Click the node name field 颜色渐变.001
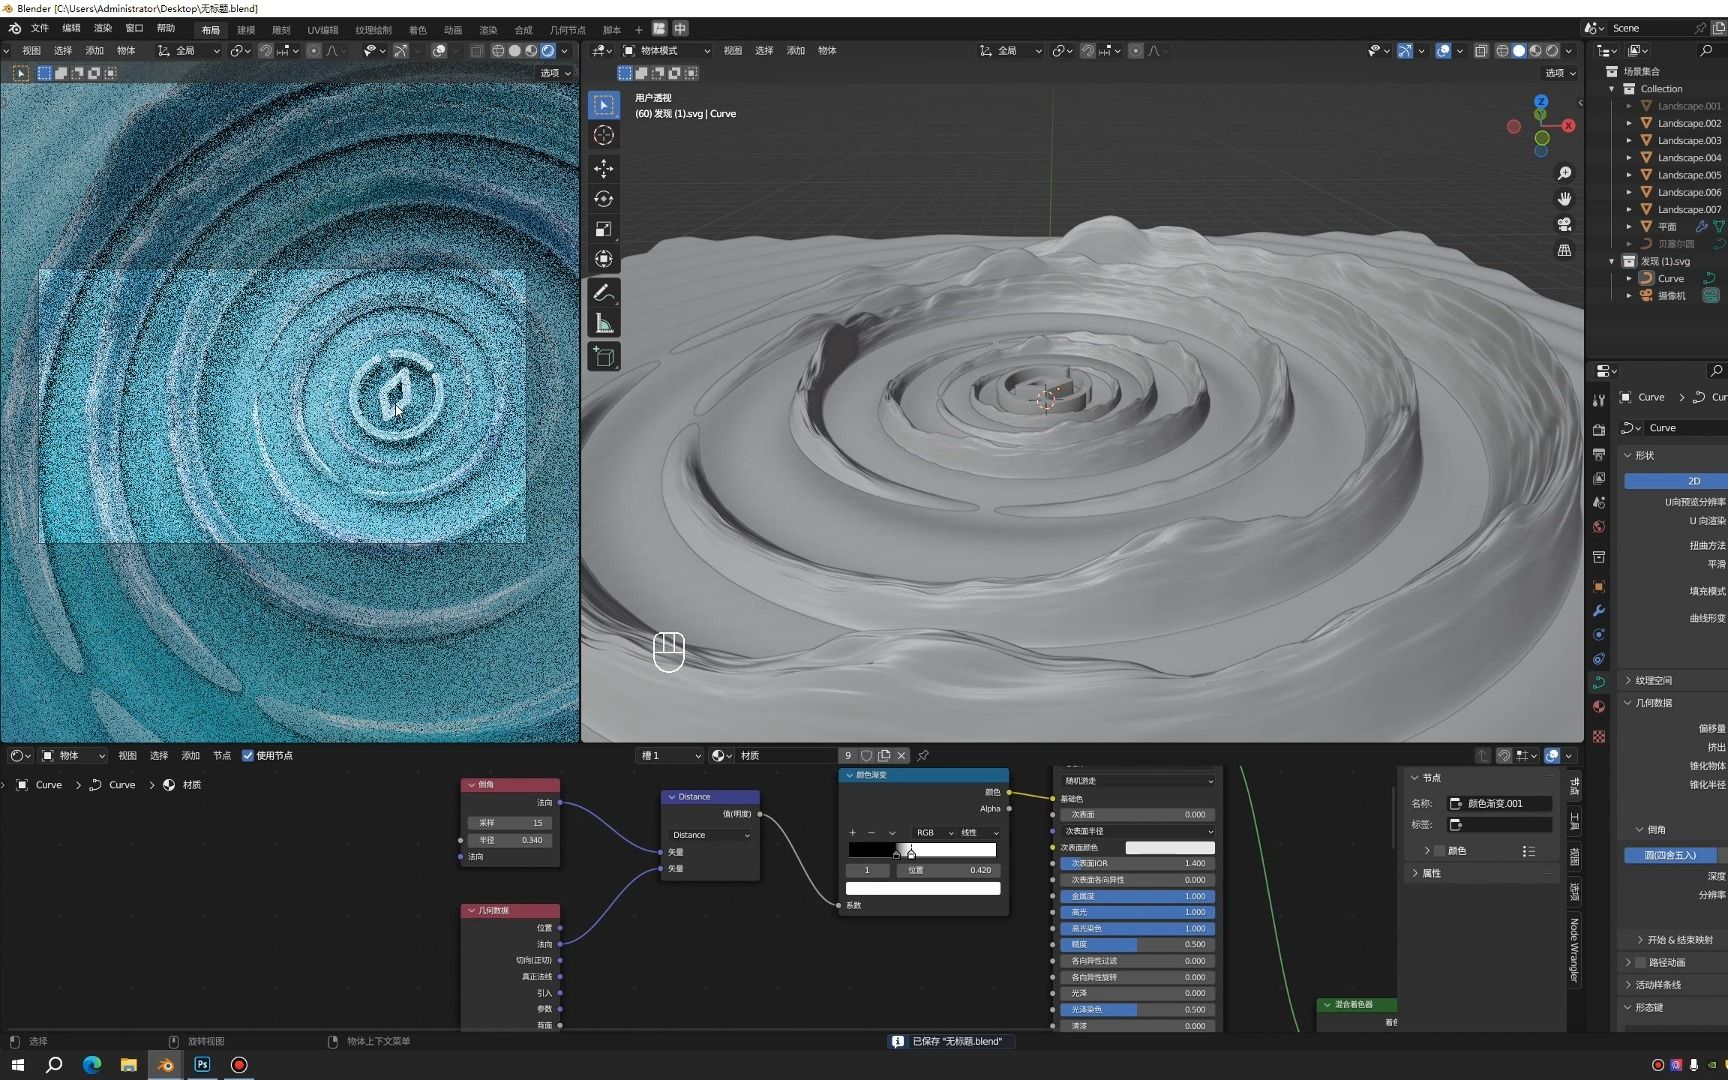This screenshot has height=1080, width=1728. 1500,804
